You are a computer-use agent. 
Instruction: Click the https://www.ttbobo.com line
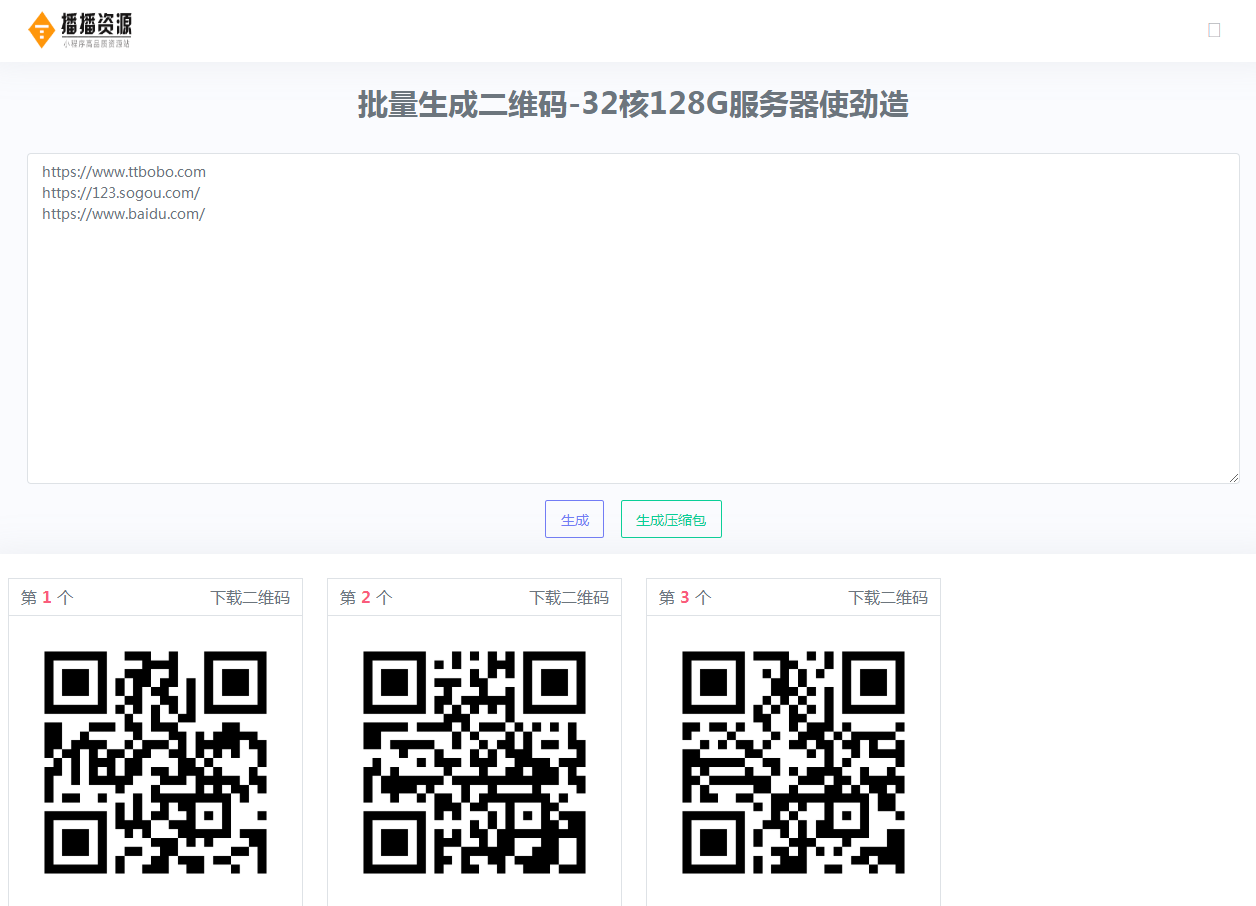(124, 172)
